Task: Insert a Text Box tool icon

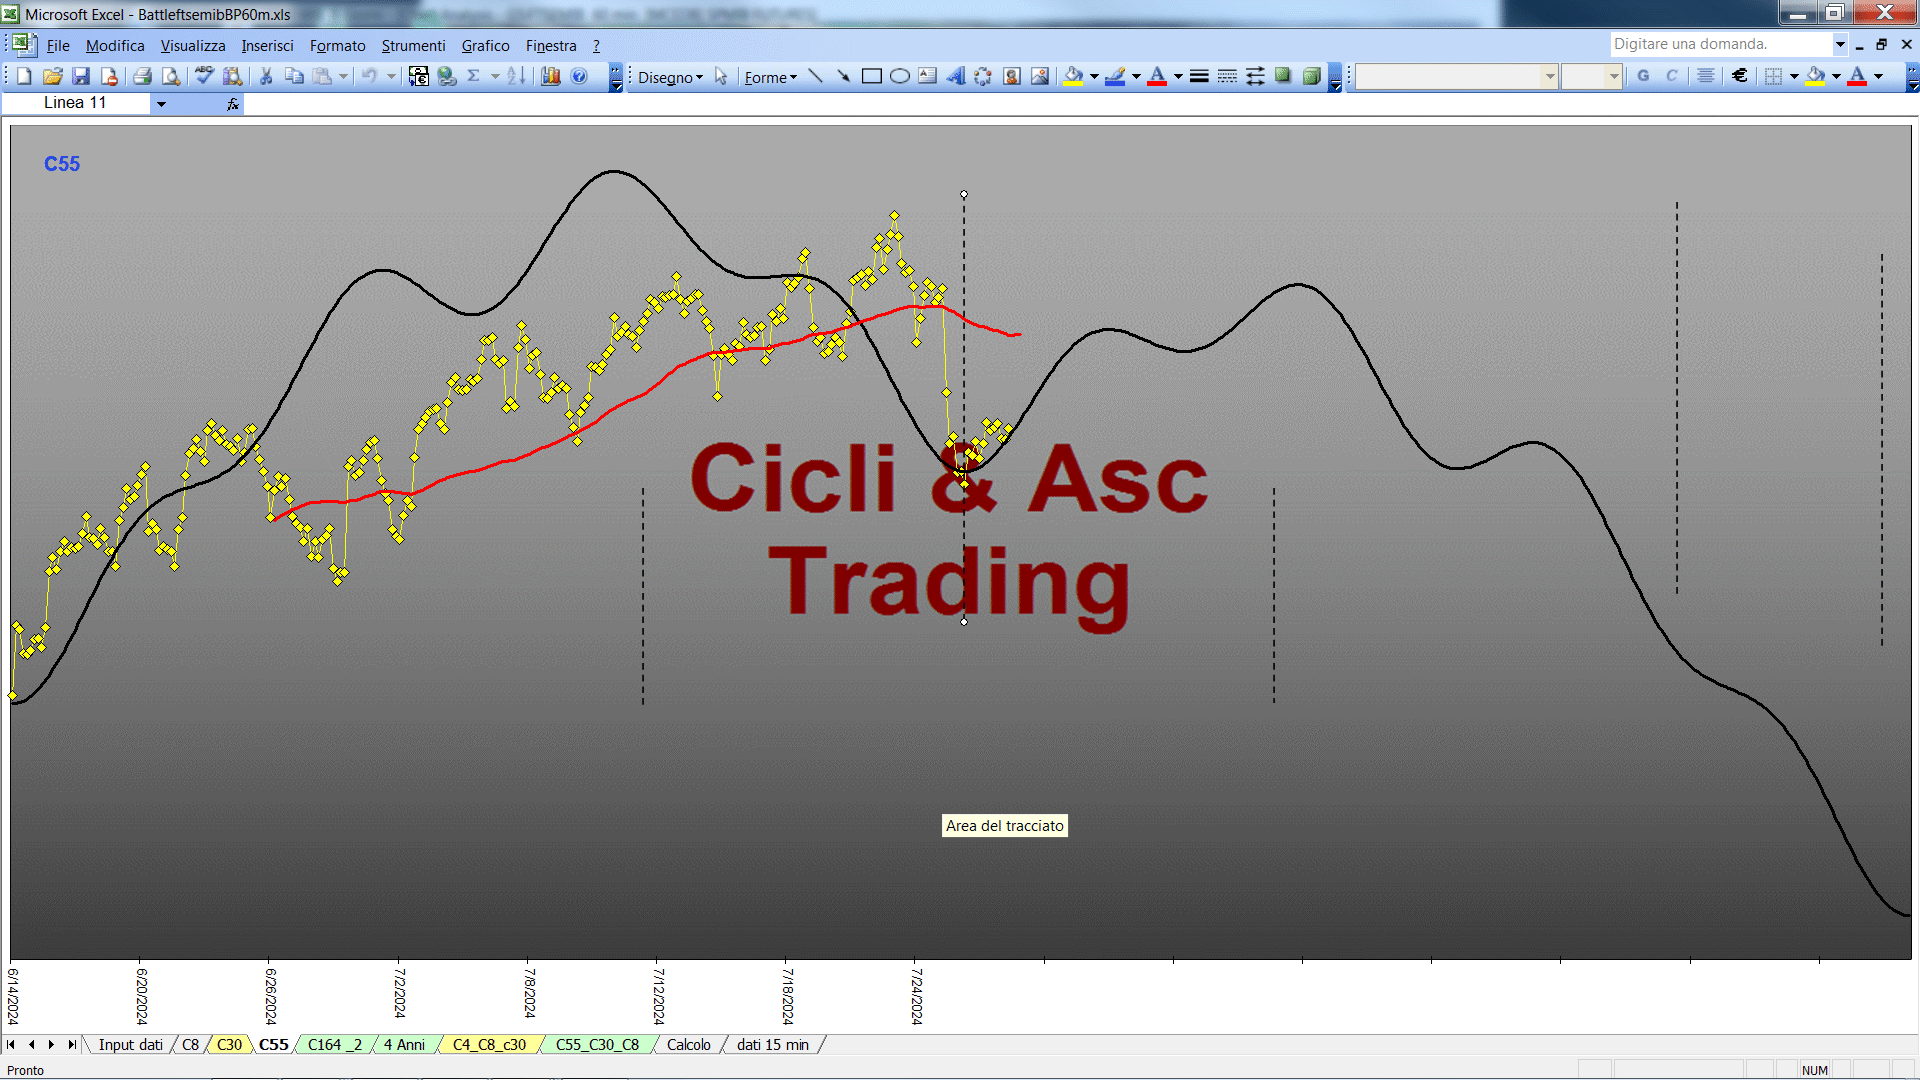Action: [928, 76]
